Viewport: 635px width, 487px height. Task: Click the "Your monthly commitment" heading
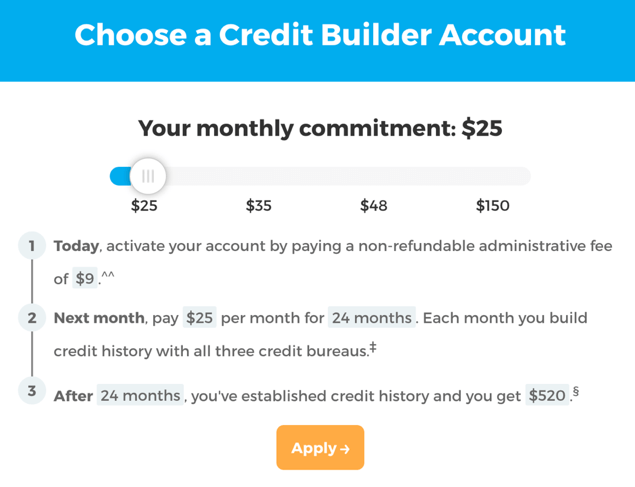coord(319,128)
